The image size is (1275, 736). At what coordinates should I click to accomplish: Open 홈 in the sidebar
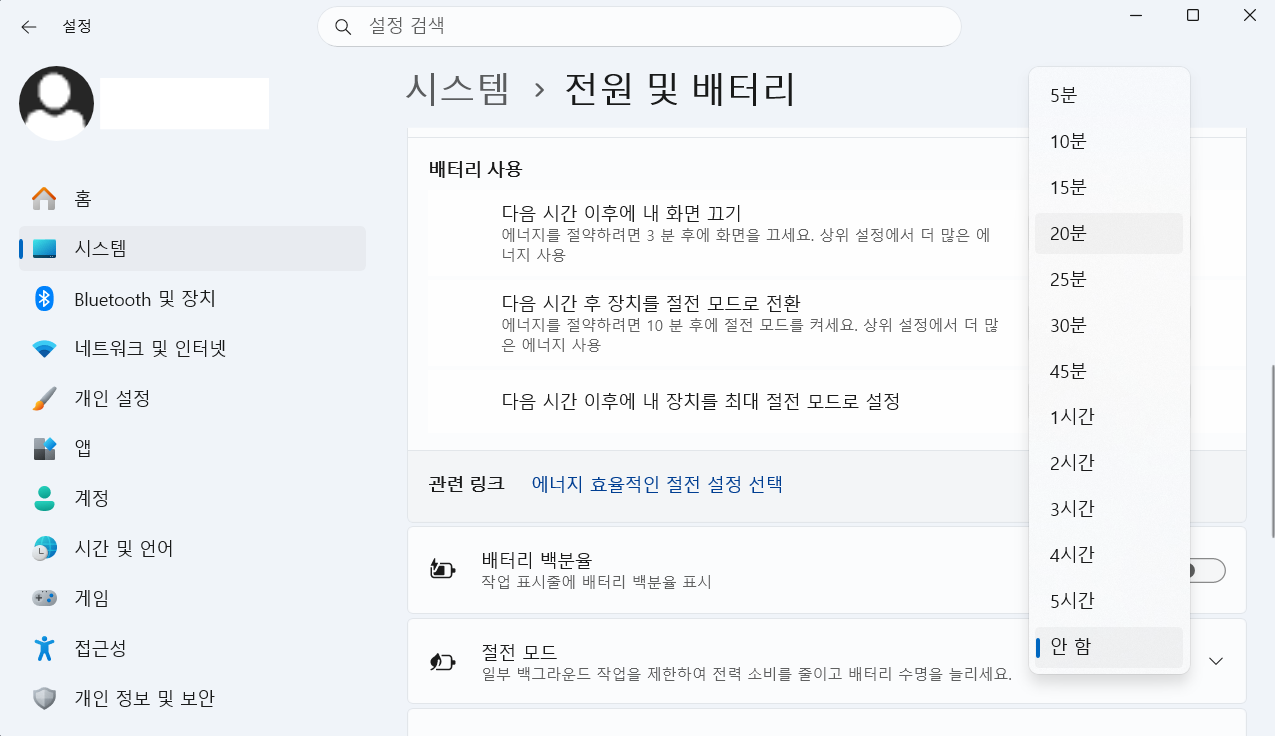pyautogui.click(x=192, y=199)
